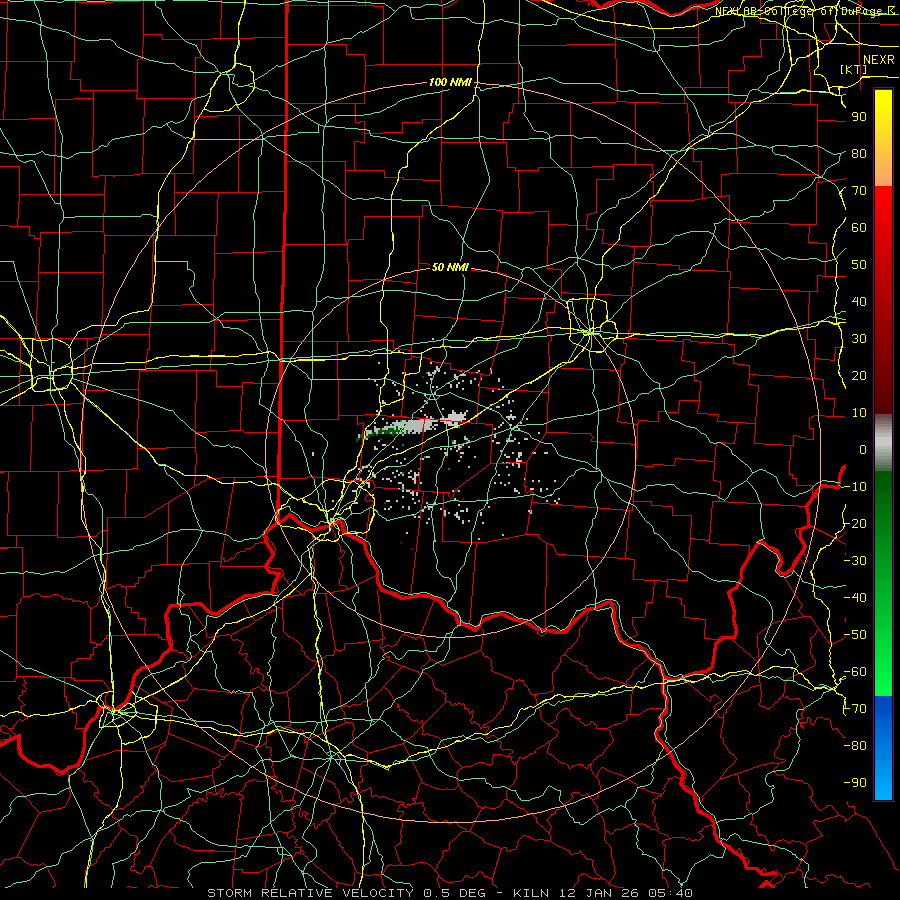Click the "[KT]" units label
Viewport: 900px width, 900px height.
click(854, 69)
